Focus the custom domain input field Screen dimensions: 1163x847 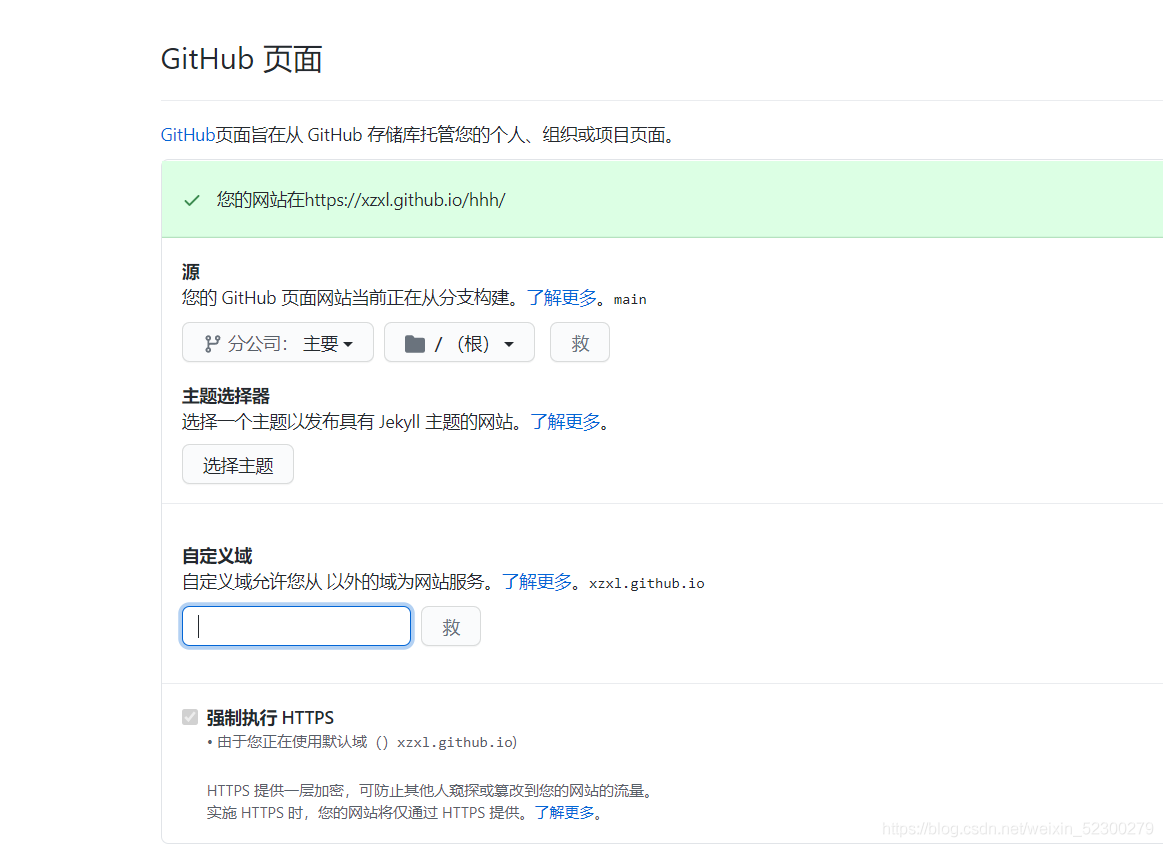297,627
